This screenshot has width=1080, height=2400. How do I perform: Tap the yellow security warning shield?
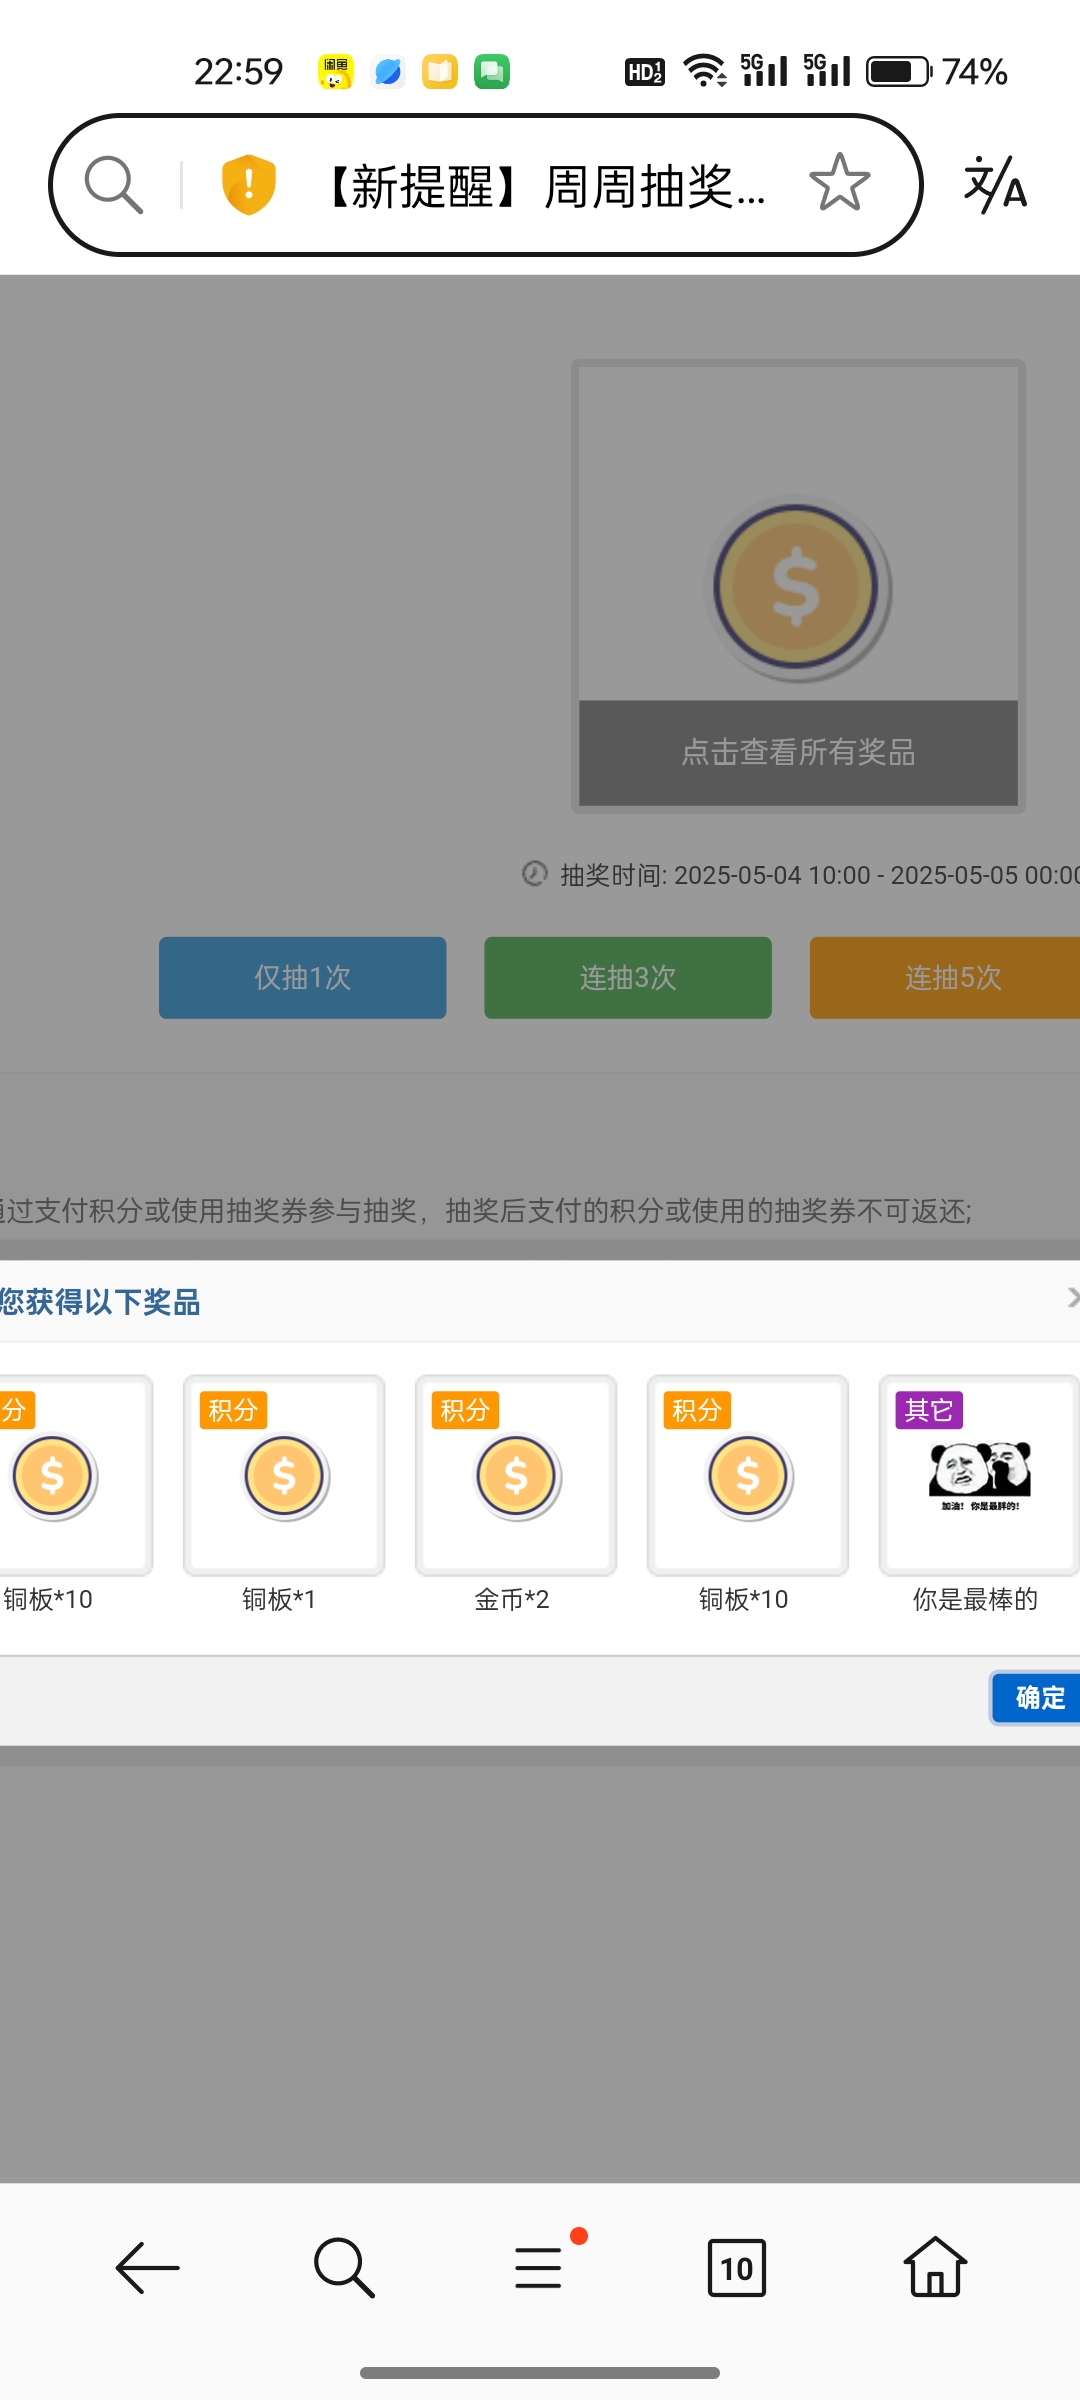248,185
